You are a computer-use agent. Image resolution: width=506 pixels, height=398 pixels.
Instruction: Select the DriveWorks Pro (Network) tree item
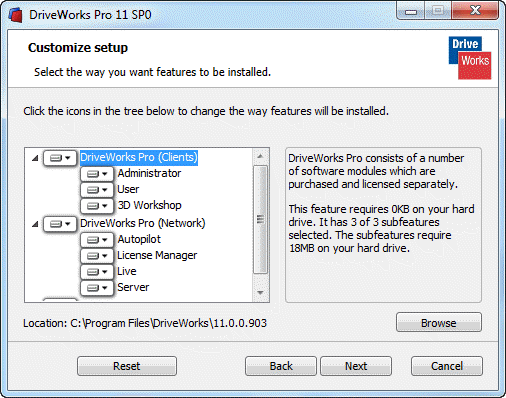pyautogui.click(x=143, y=223)
